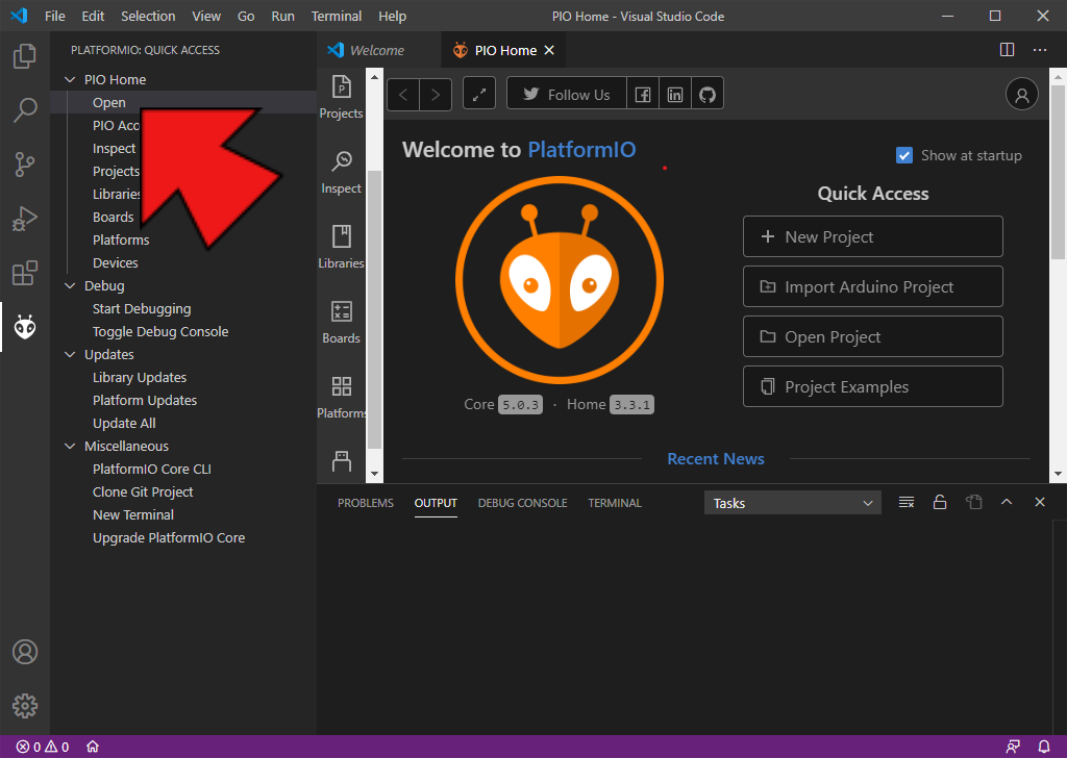1067x758 pixels.
Task: Switch to the DEBUG CONSOLE tab
Action: [522, 503]
